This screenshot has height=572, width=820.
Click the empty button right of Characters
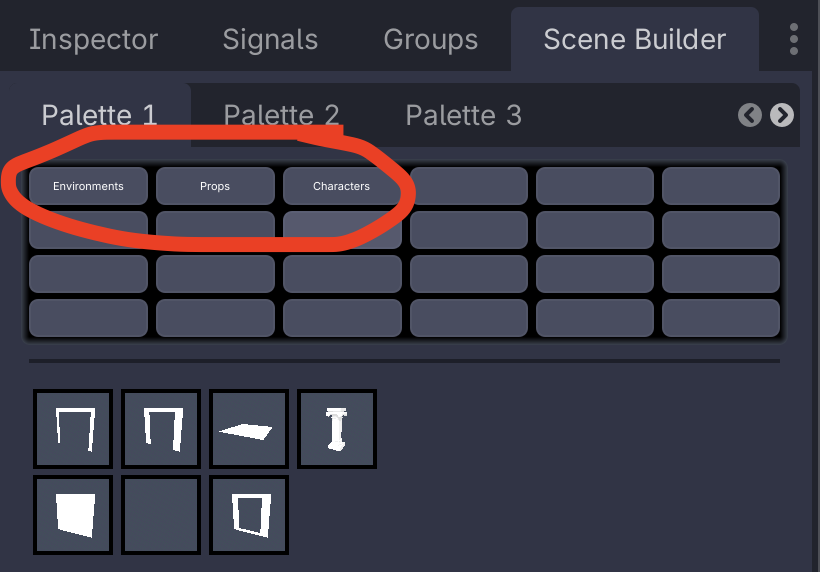[468, 186]
